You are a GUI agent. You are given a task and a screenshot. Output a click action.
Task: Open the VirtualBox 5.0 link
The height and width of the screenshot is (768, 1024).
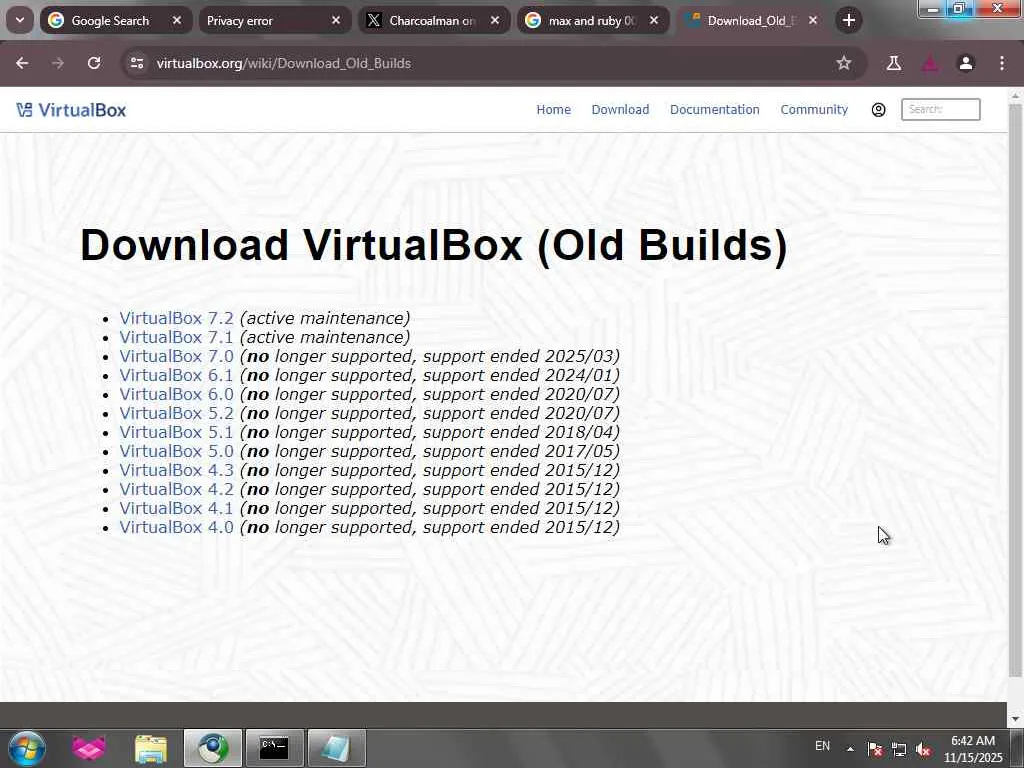(x=176, y=451)
